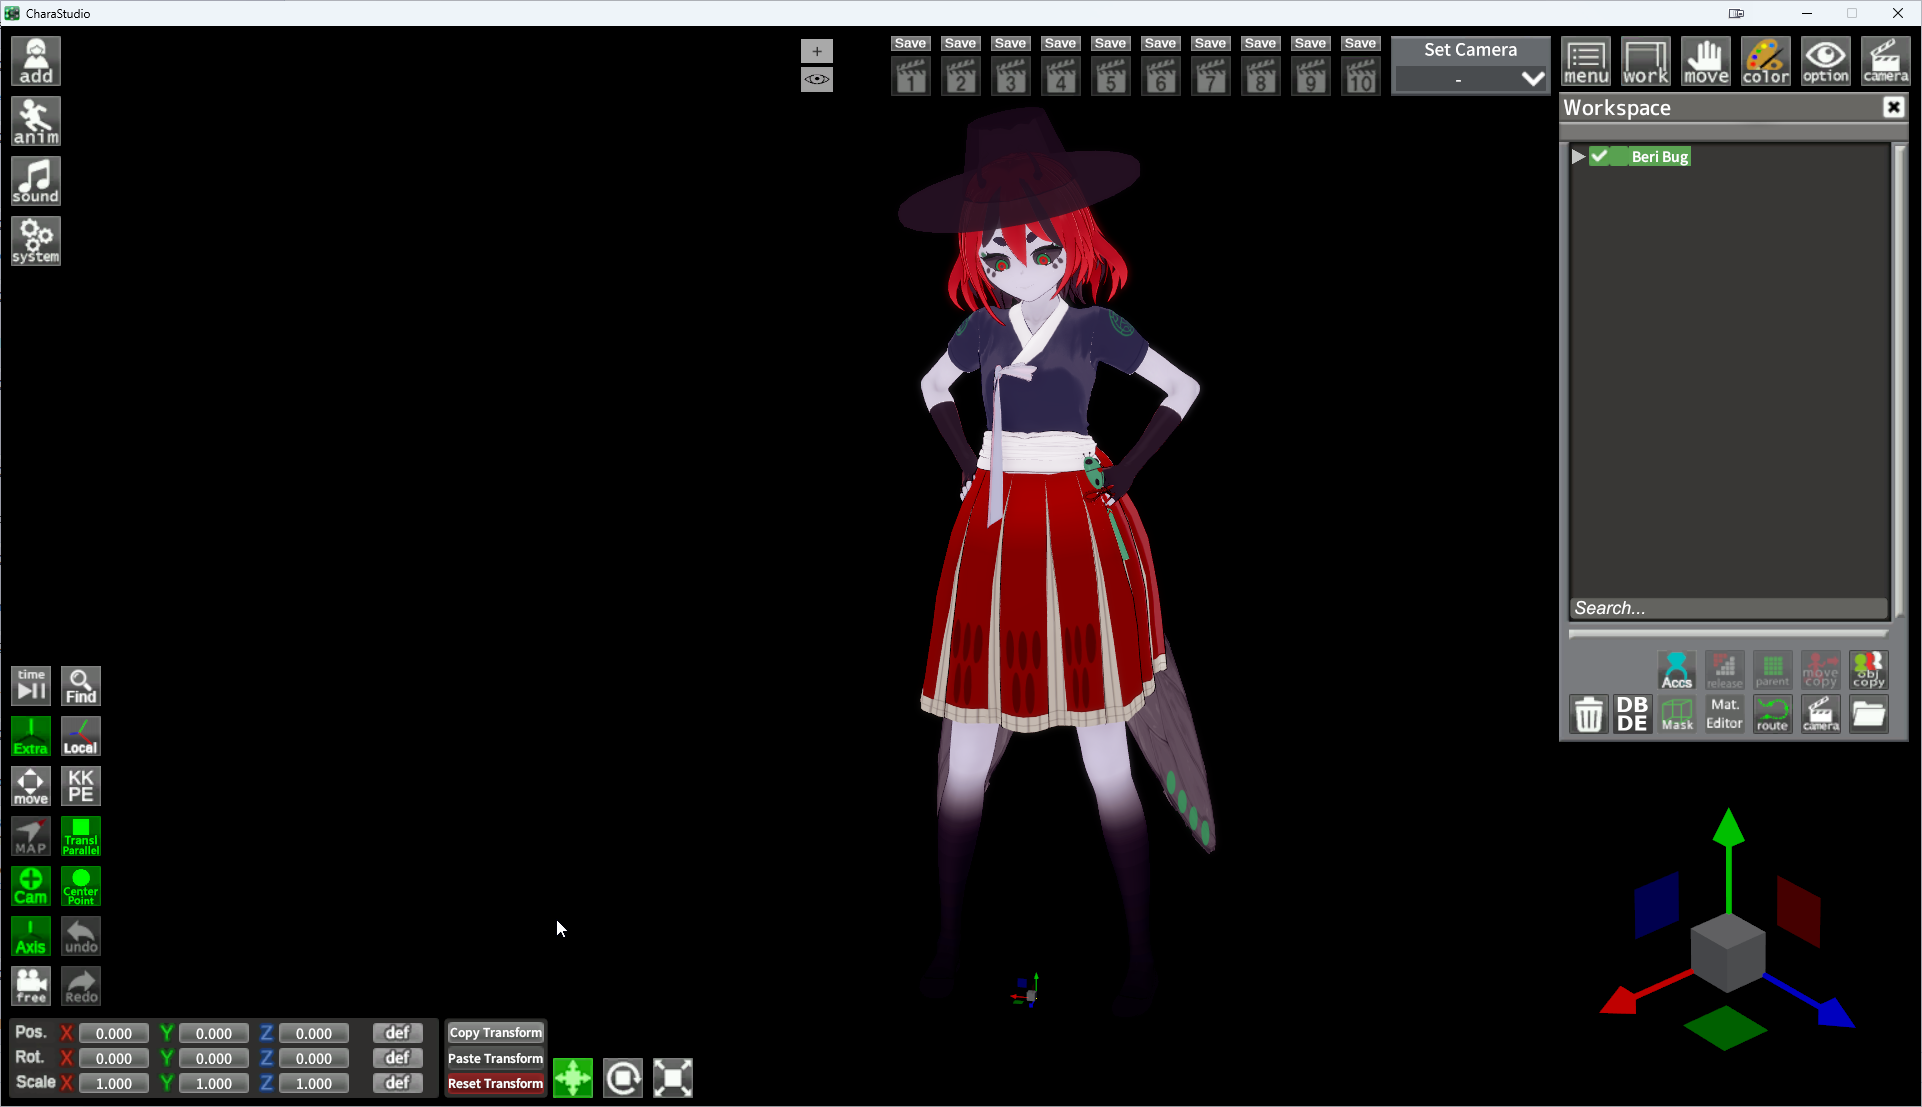Delete object with trash icon
This screenshot has width=1922, height=1107.
[x=1589, y=715]
